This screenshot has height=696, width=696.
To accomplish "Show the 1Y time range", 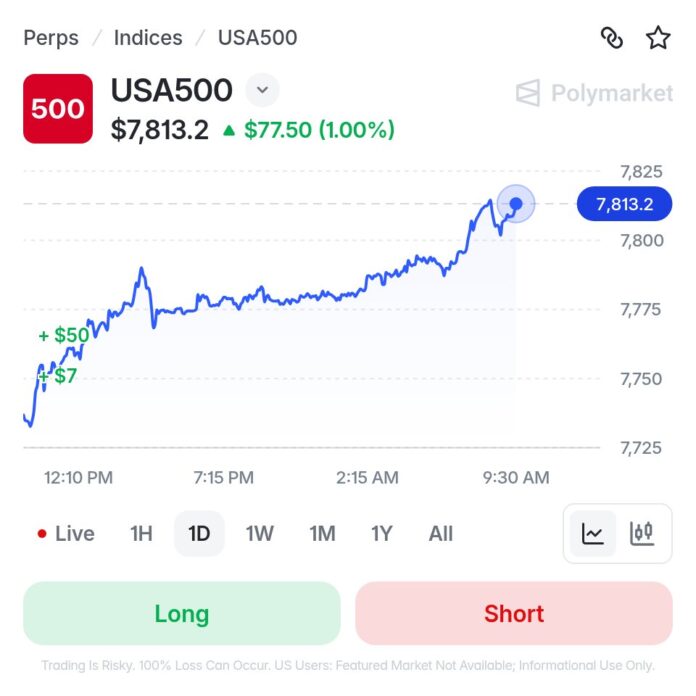I will click(x=382, y=534).
